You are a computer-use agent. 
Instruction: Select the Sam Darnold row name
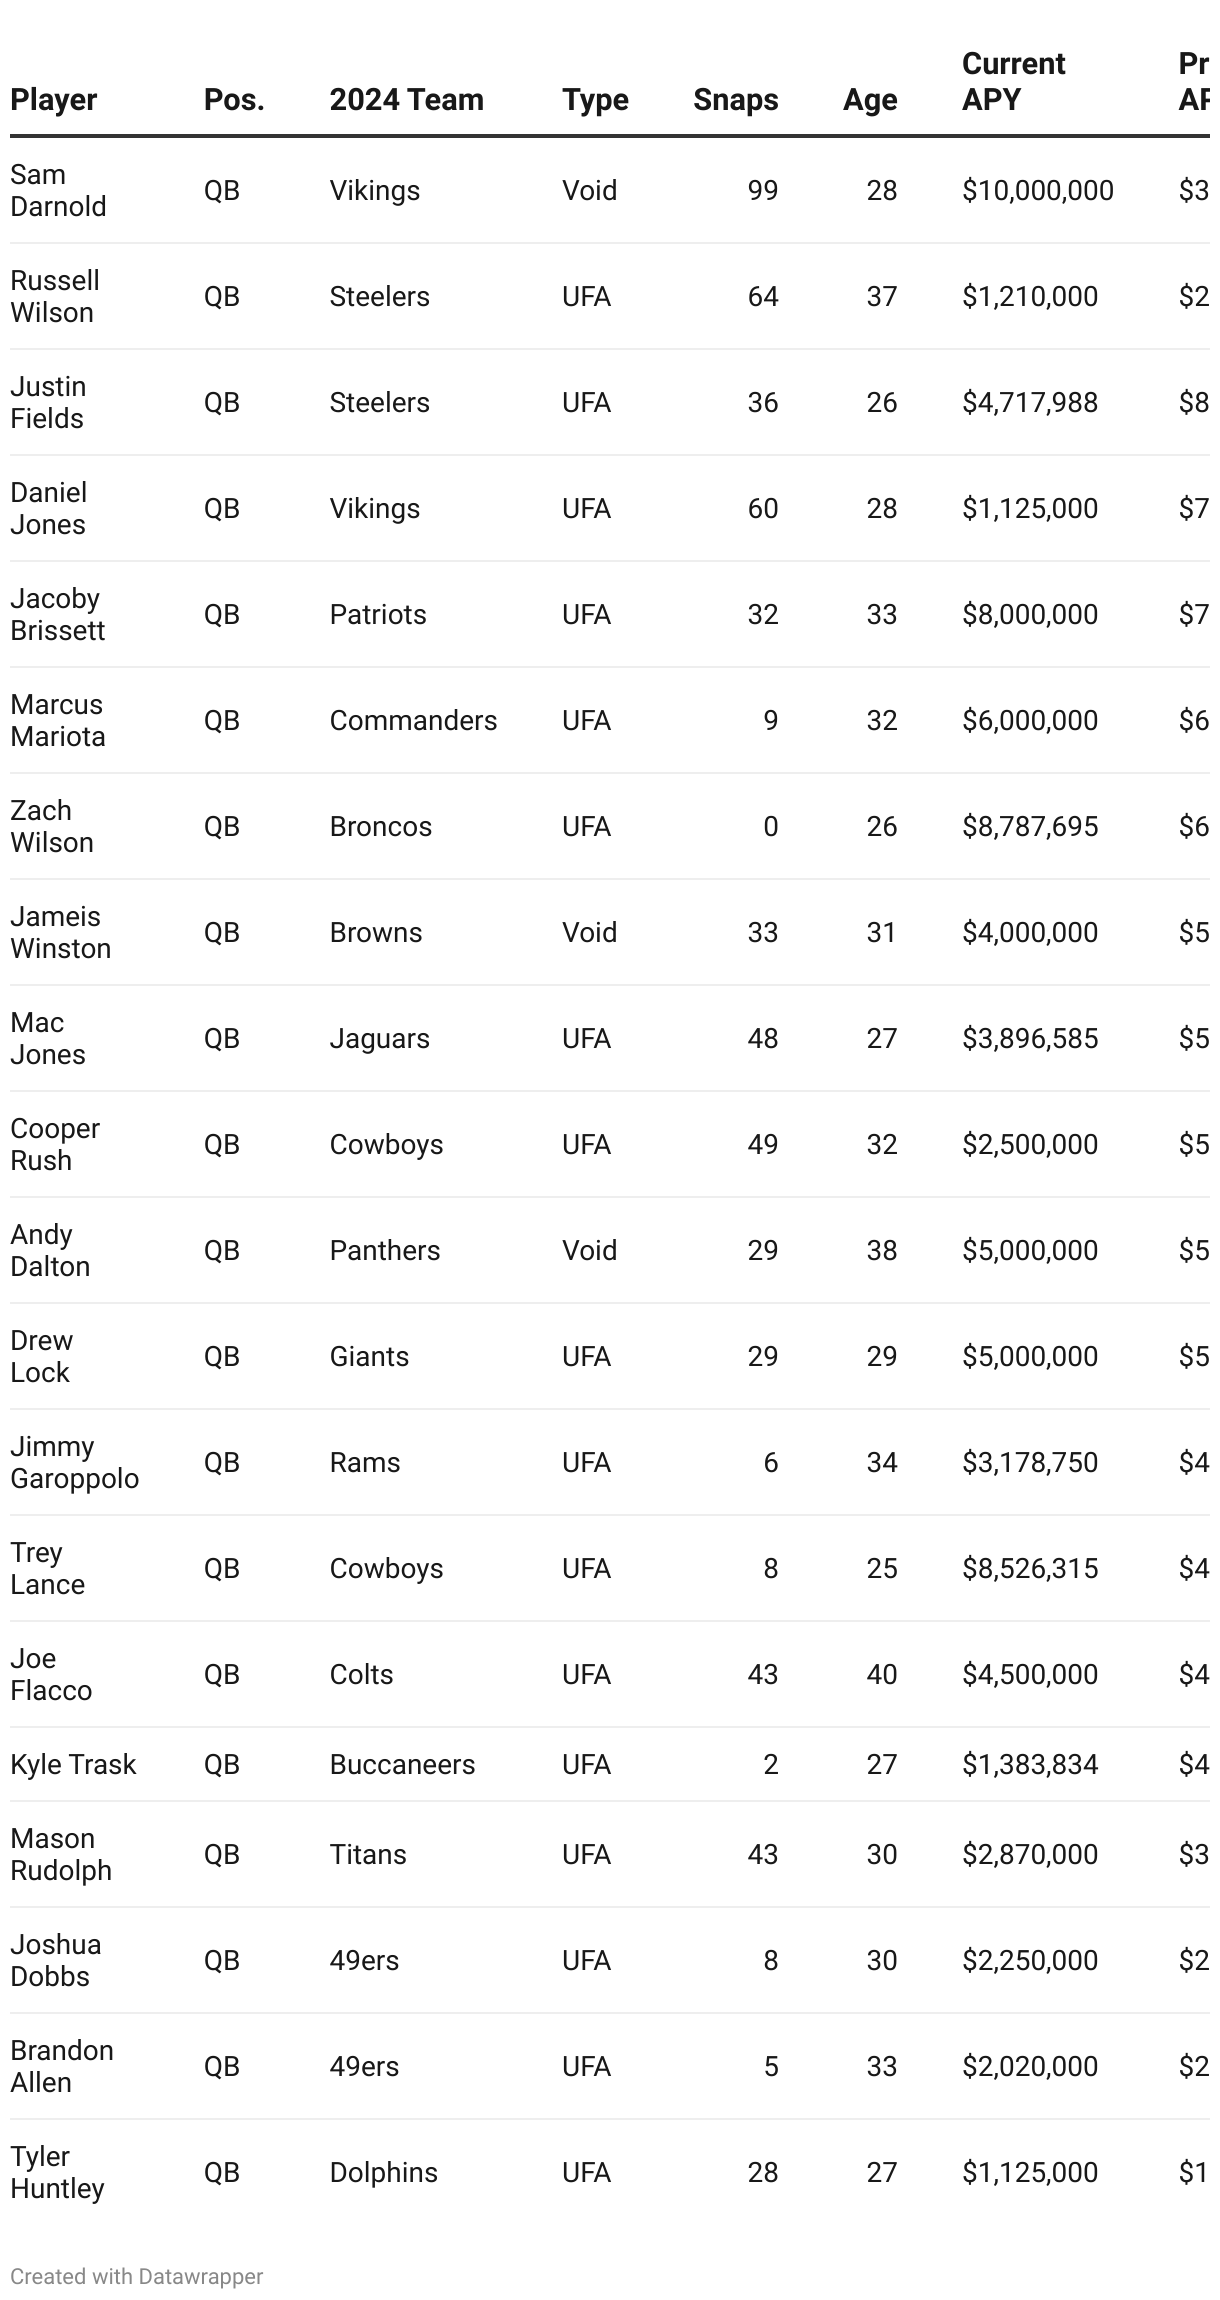click(x=58, y=190)
